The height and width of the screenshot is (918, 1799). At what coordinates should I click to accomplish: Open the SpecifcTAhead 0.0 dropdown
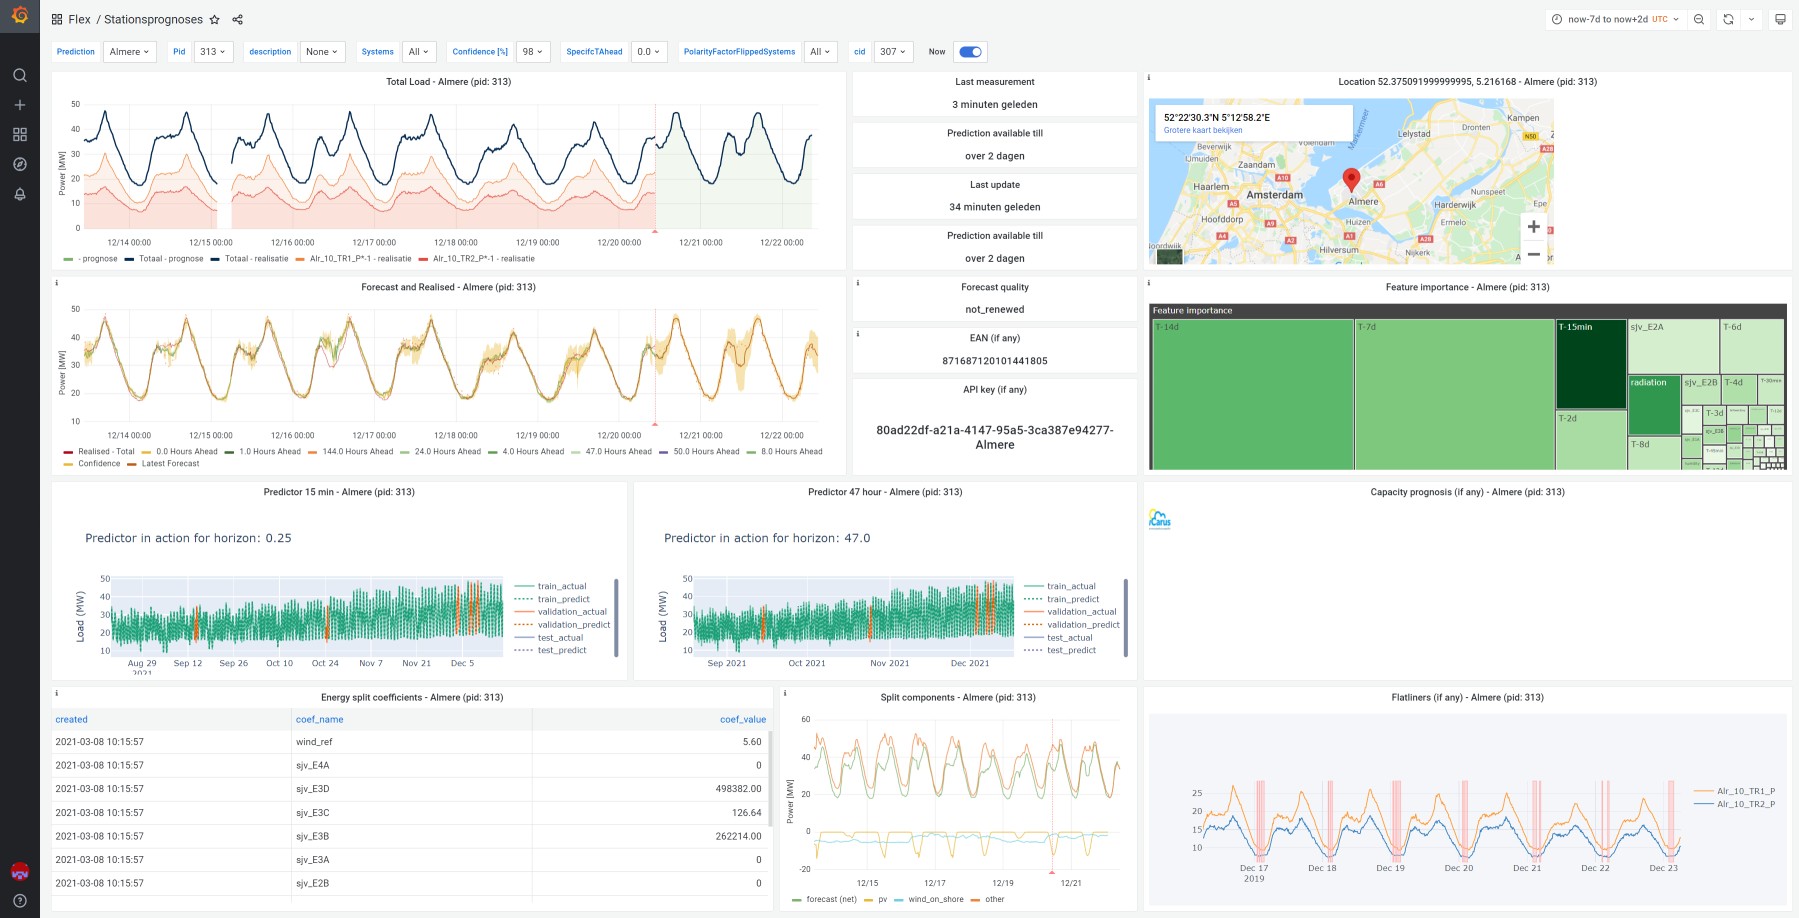tap(649, 52)
